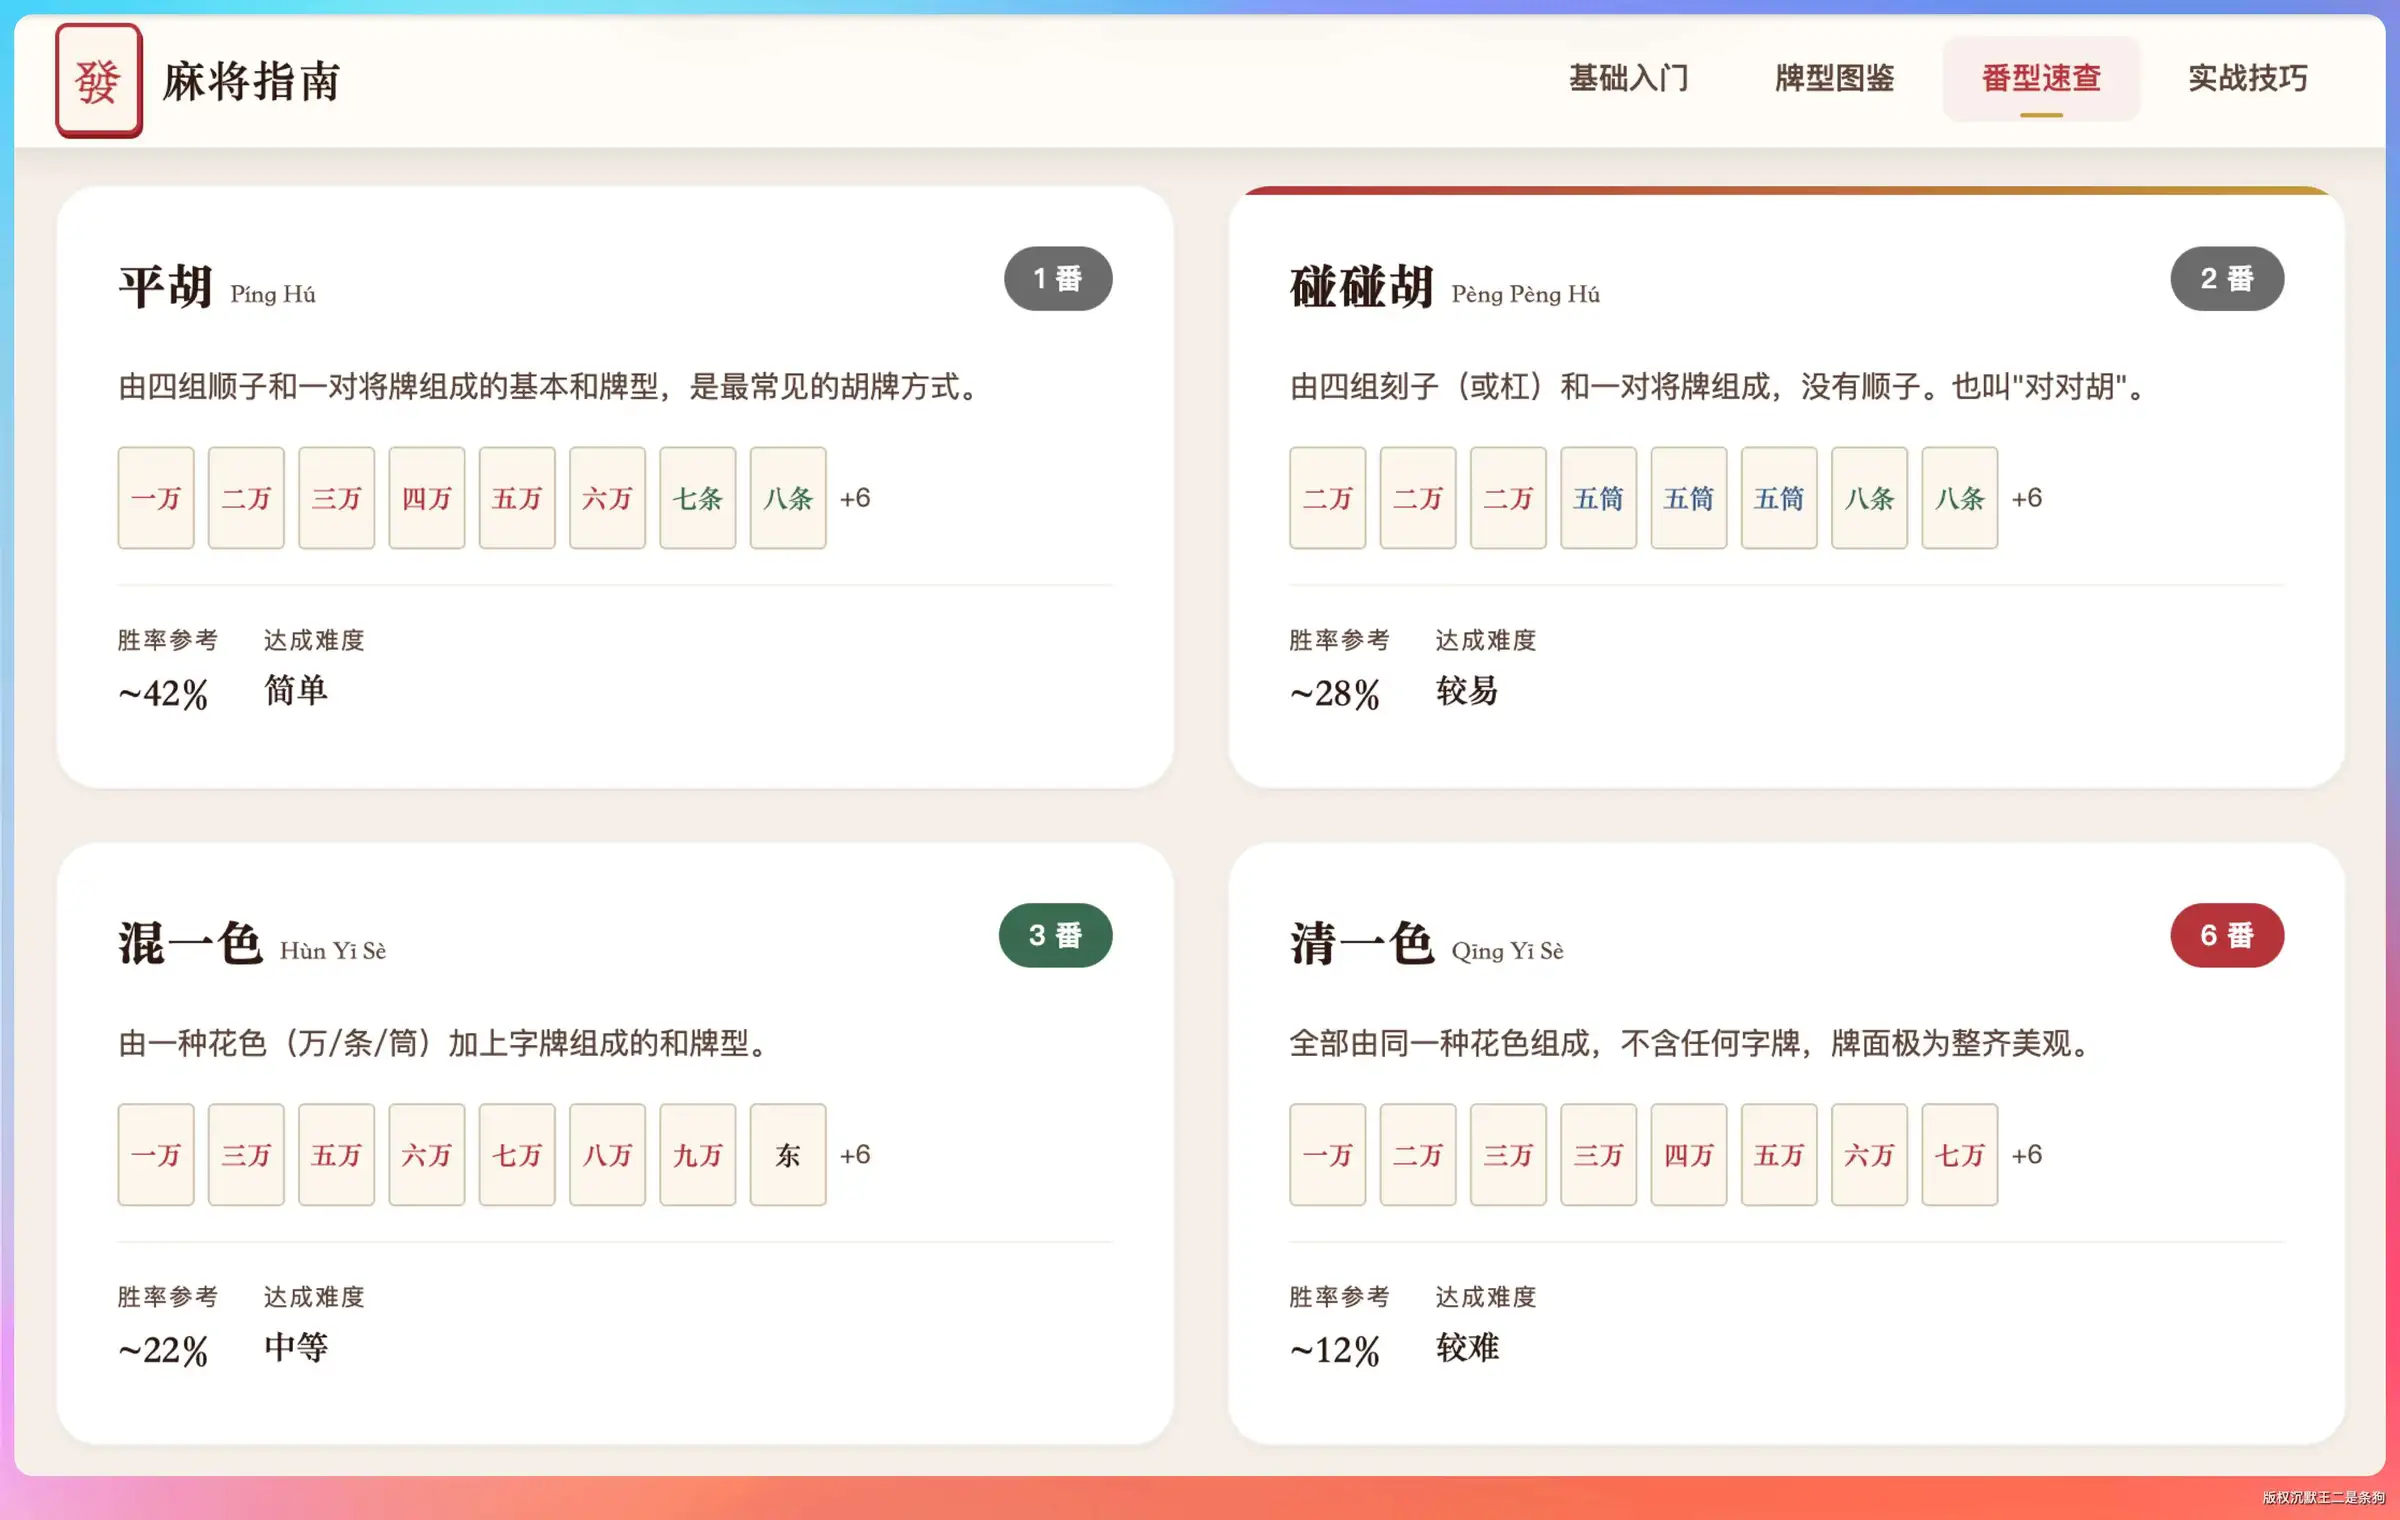Viewport: 2400px width, 1520px height.
Task: Click the first 八条 tile in 碰碰胡
Action: pos(1869,498)
